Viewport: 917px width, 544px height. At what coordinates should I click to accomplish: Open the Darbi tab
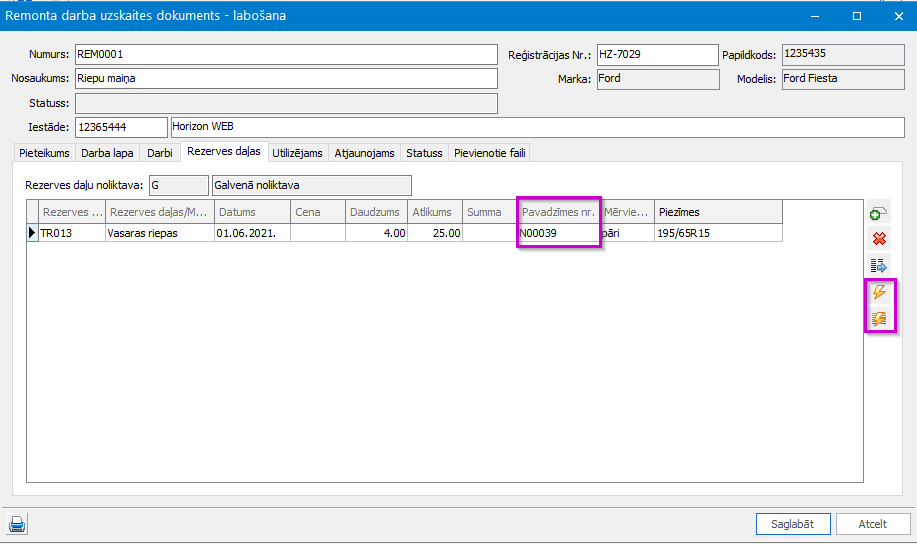coord(160,153)
